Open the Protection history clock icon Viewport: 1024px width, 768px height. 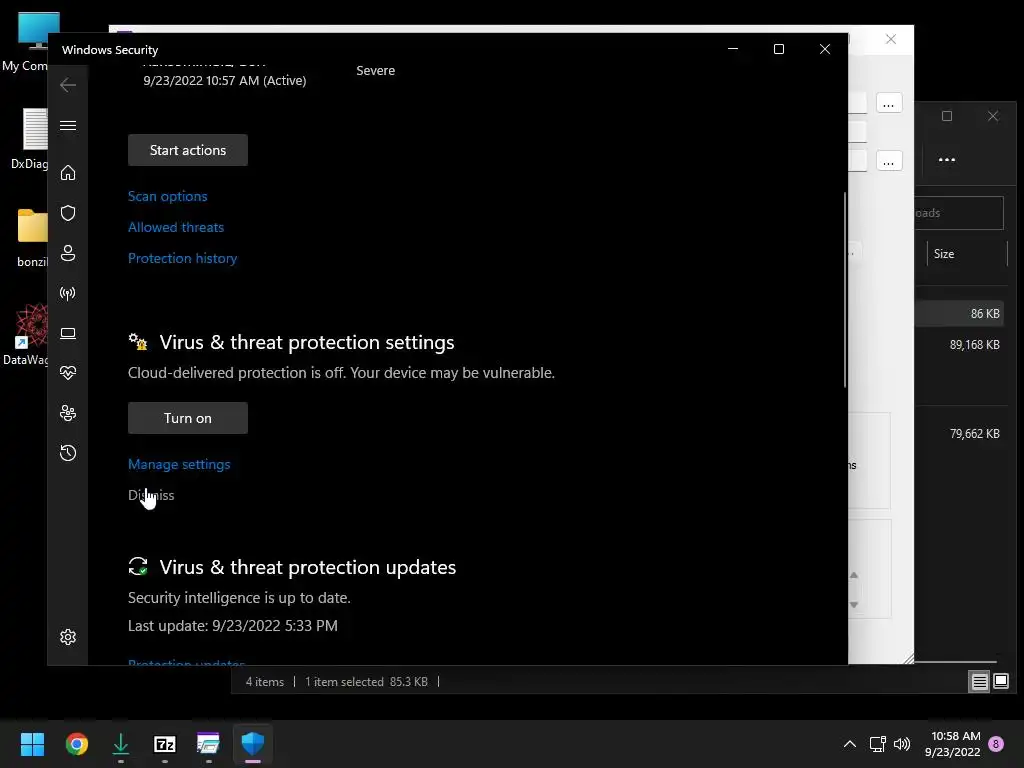[x=68, y=453]
